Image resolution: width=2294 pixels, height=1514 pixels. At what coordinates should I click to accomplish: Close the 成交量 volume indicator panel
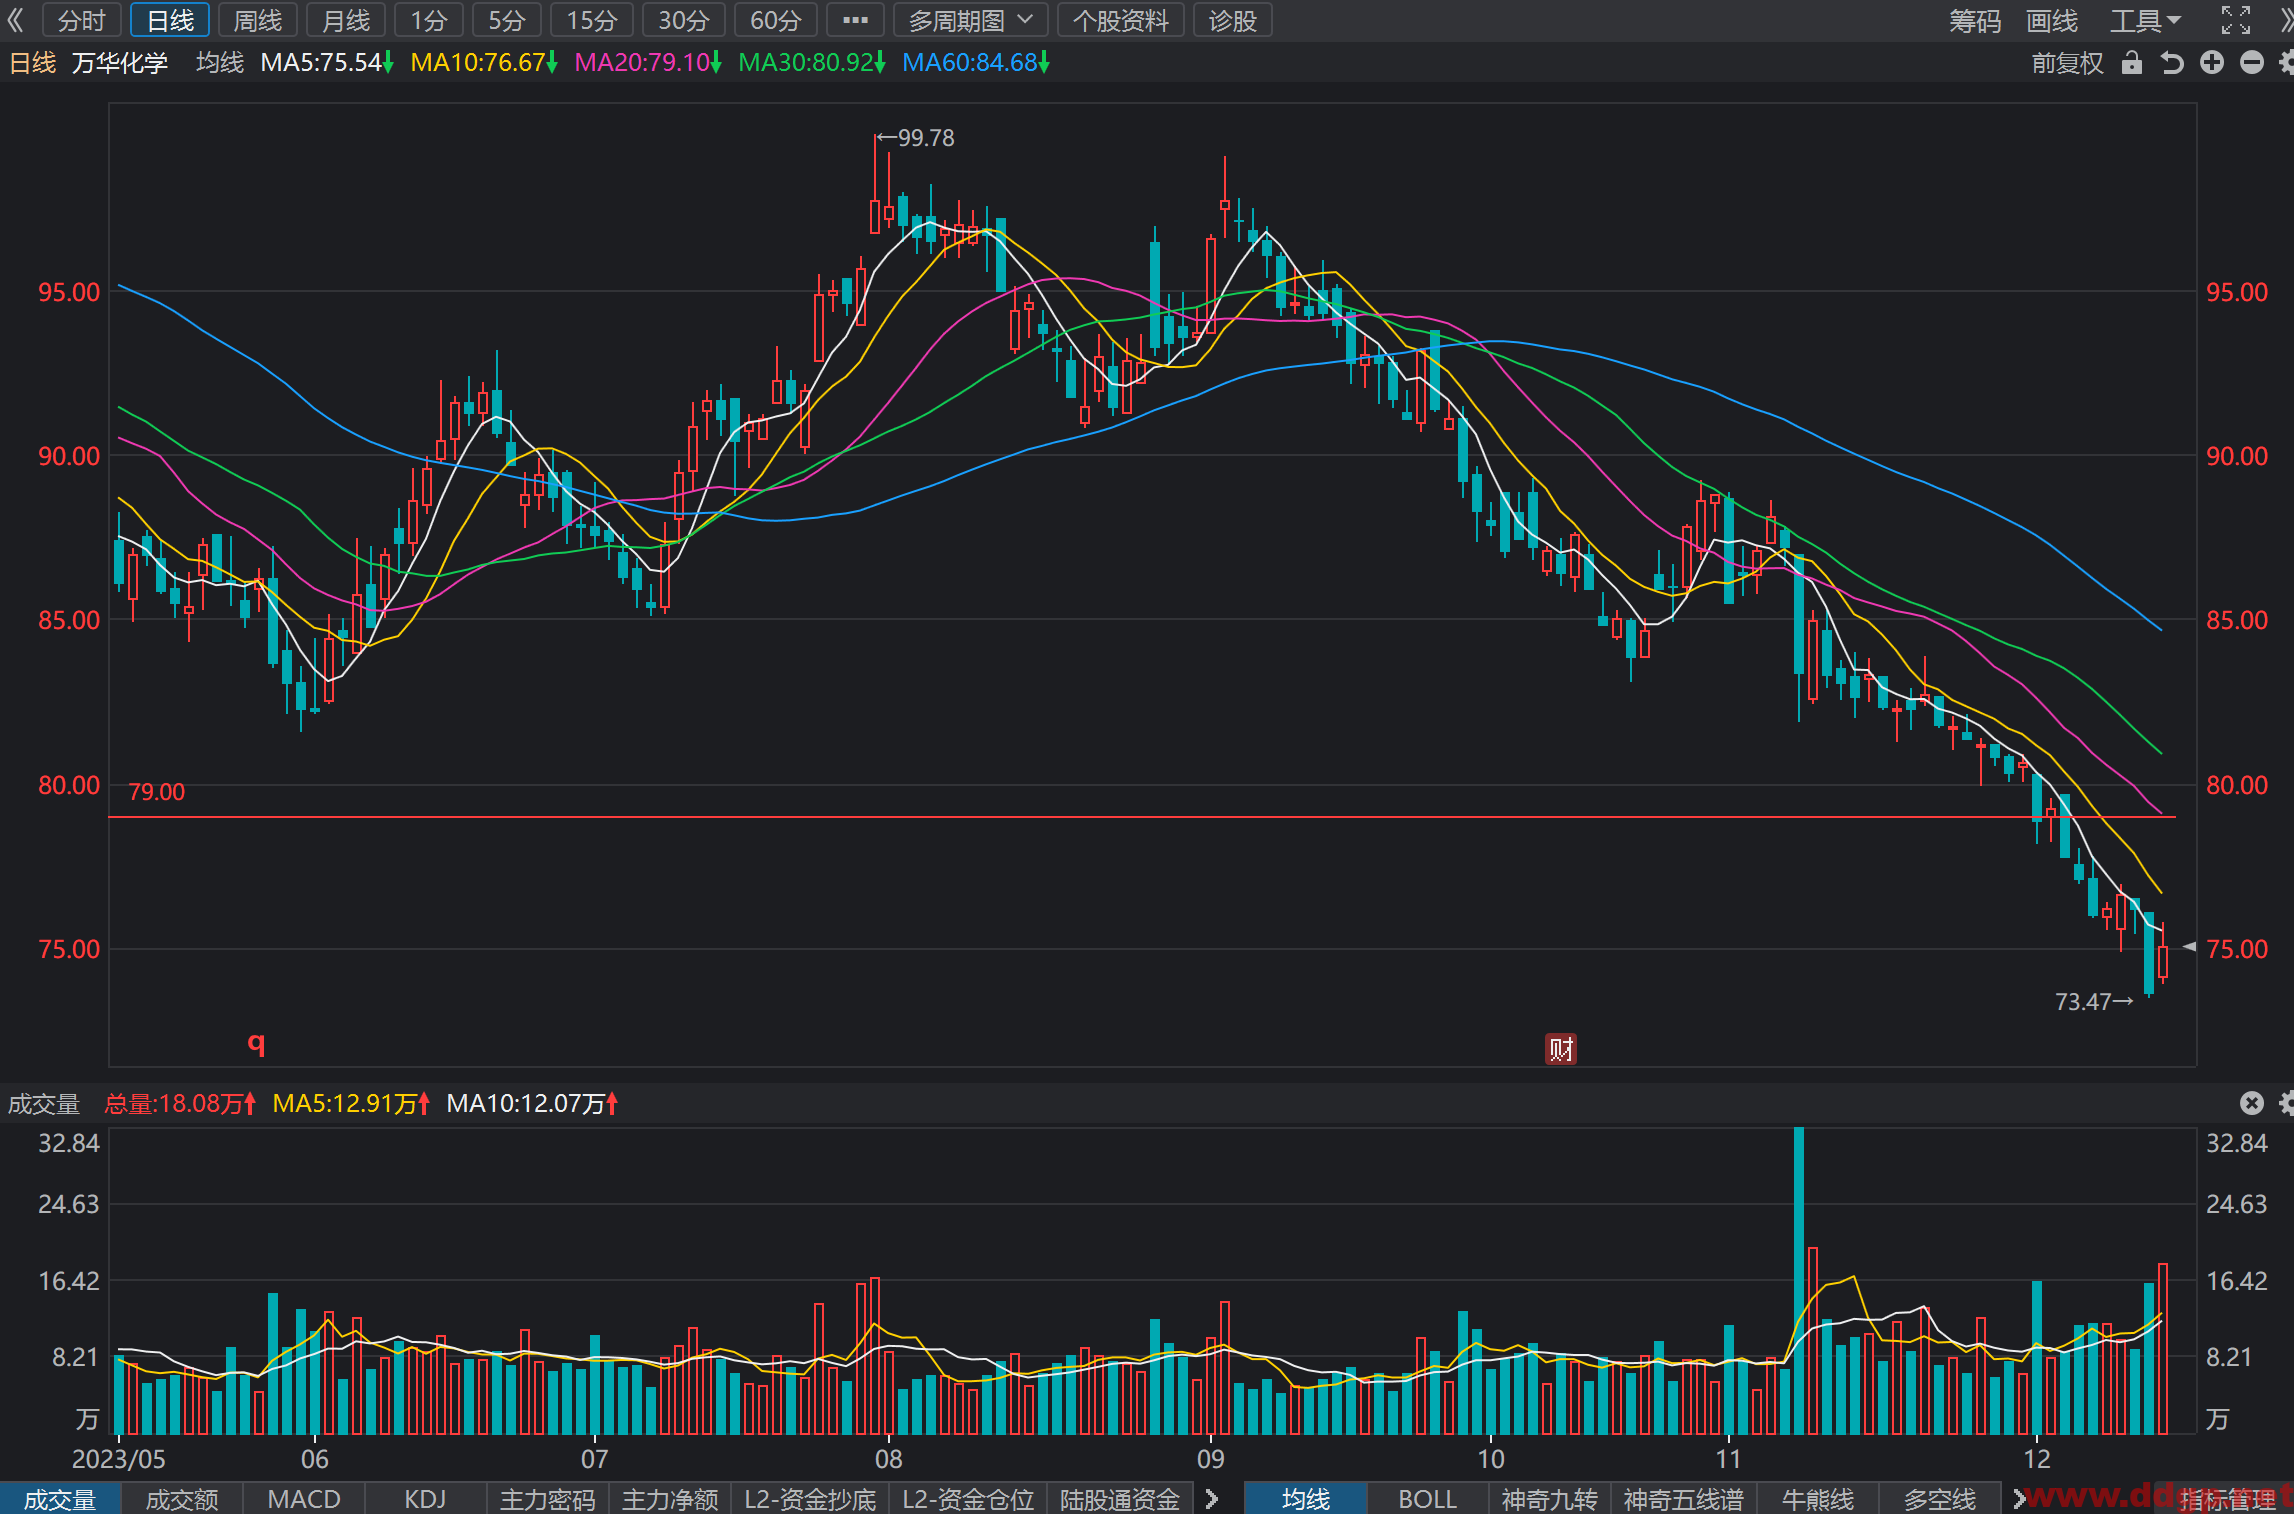pos(2251,1103)
